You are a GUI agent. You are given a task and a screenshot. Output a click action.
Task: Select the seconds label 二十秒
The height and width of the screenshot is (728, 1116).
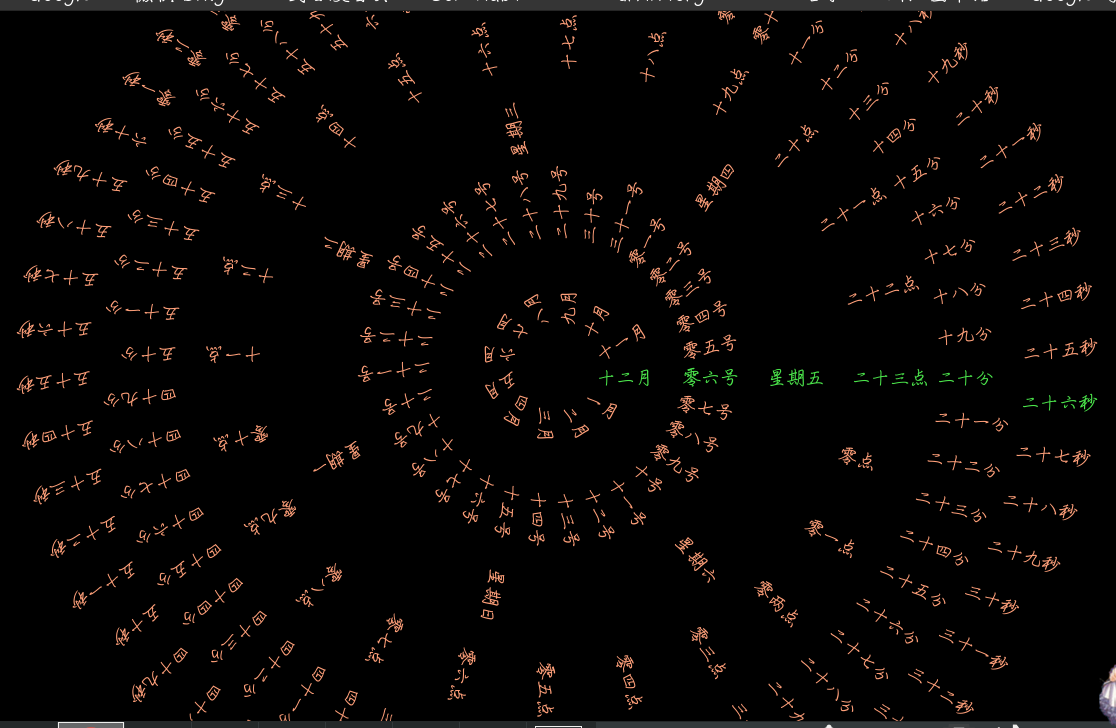tap(977, 106)
